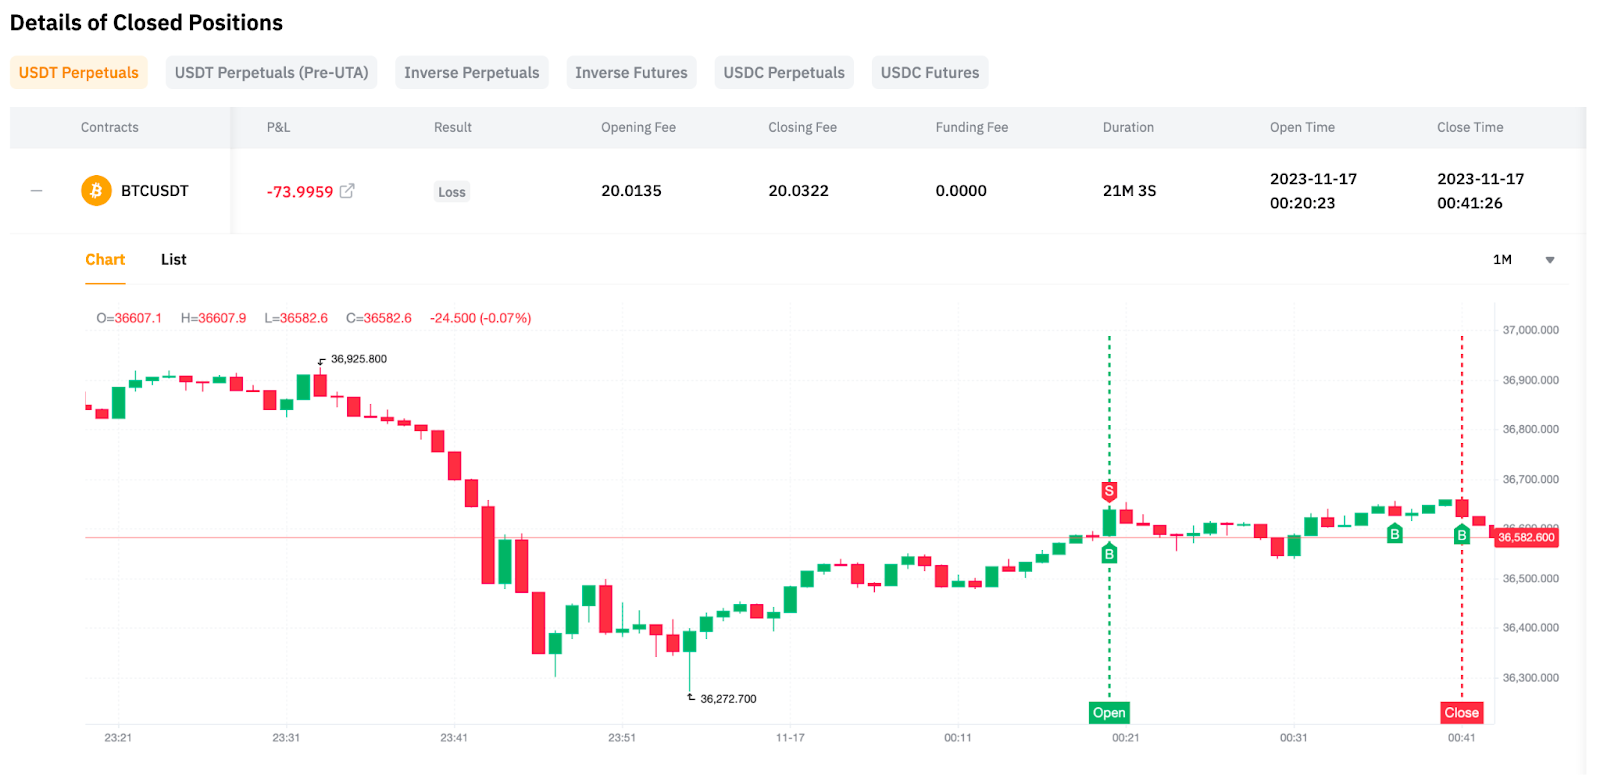1600x775 pixels.
Task: Click the dropdown arrow beside 1M
Action: point(1550,260)
